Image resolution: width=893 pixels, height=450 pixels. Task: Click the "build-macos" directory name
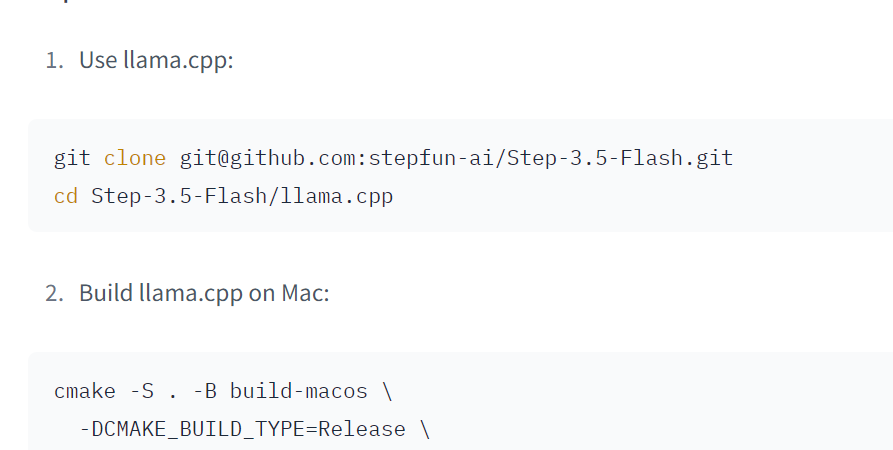299,391
